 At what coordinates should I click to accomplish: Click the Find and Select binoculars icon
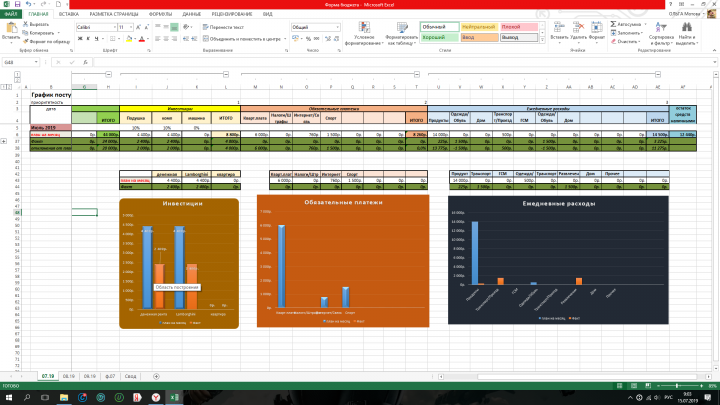click(686, 28)
